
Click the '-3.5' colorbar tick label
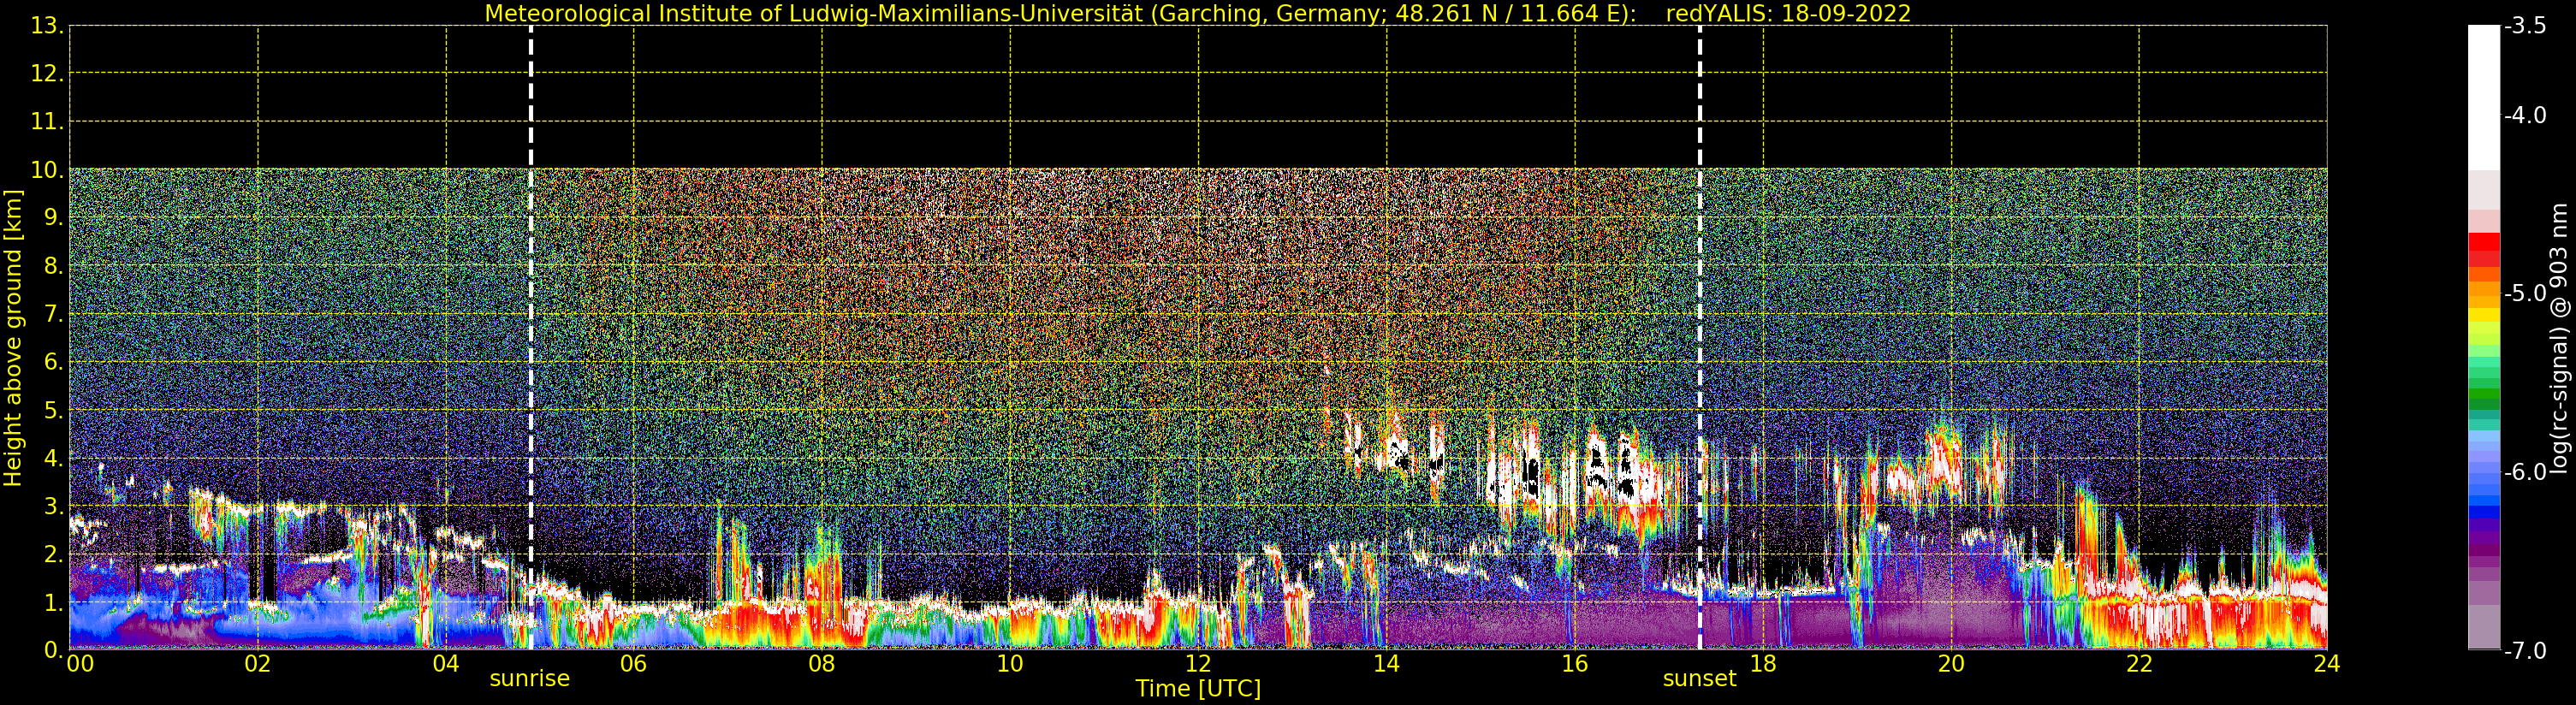(x=2525, y=26)
